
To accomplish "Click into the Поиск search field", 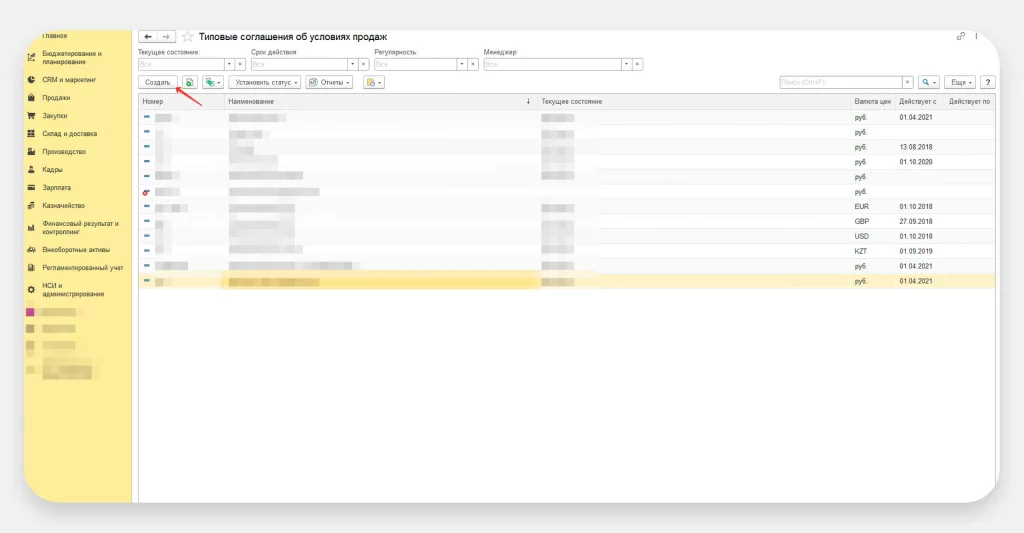I will [x=840, y=82].
